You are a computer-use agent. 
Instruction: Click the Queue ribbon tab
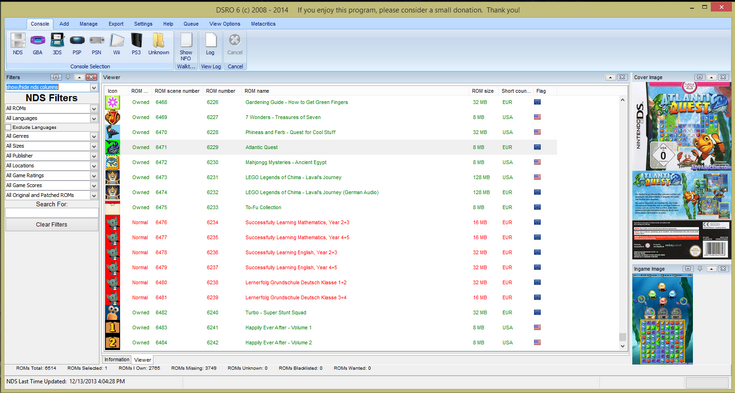(191, 24)
